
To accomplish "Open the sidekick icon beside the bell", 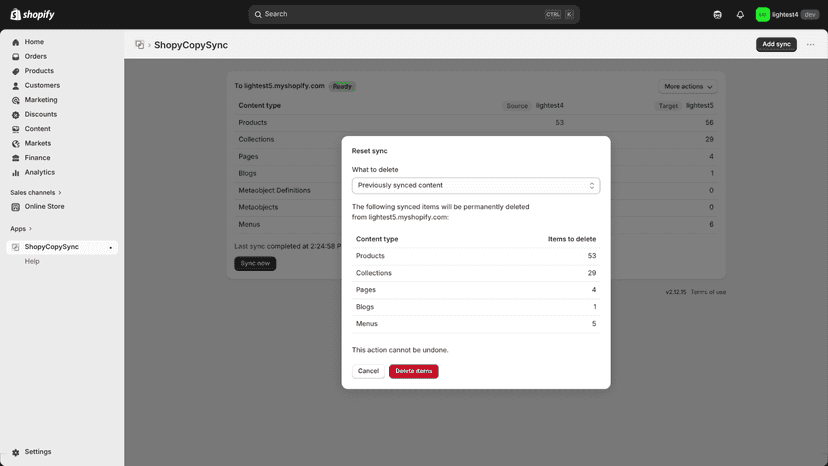I will (x=718, y=15).
